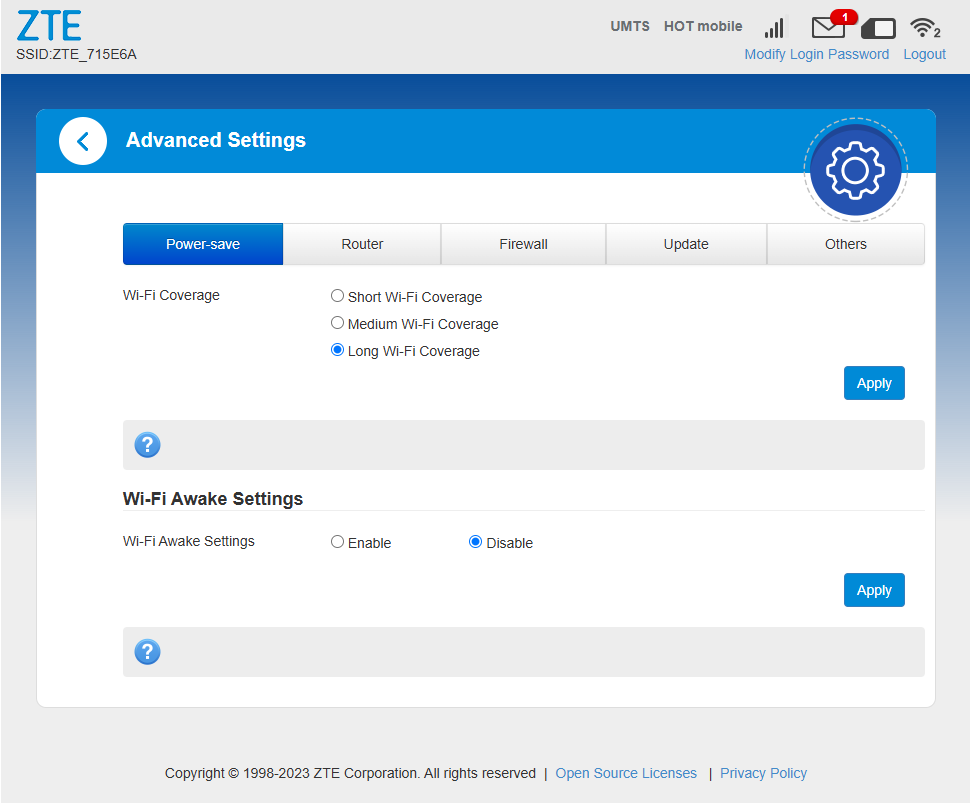Apply the Wi-Fi Coverage setting
The image size is (970, 806).
[874, 384]
